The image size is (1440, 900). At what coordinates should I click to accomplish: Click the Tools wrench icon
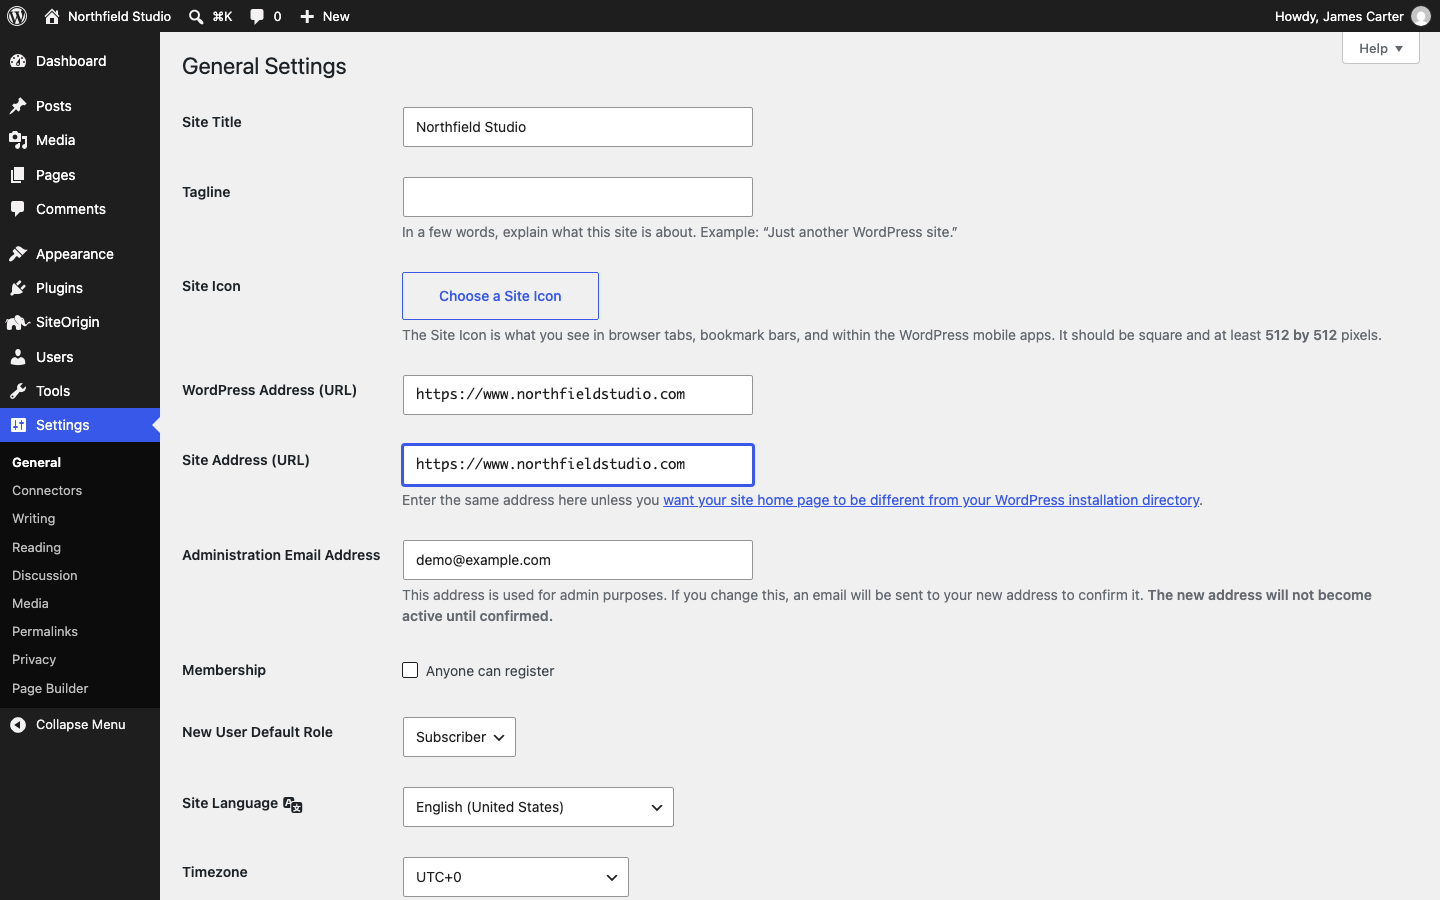coord(18,391)
